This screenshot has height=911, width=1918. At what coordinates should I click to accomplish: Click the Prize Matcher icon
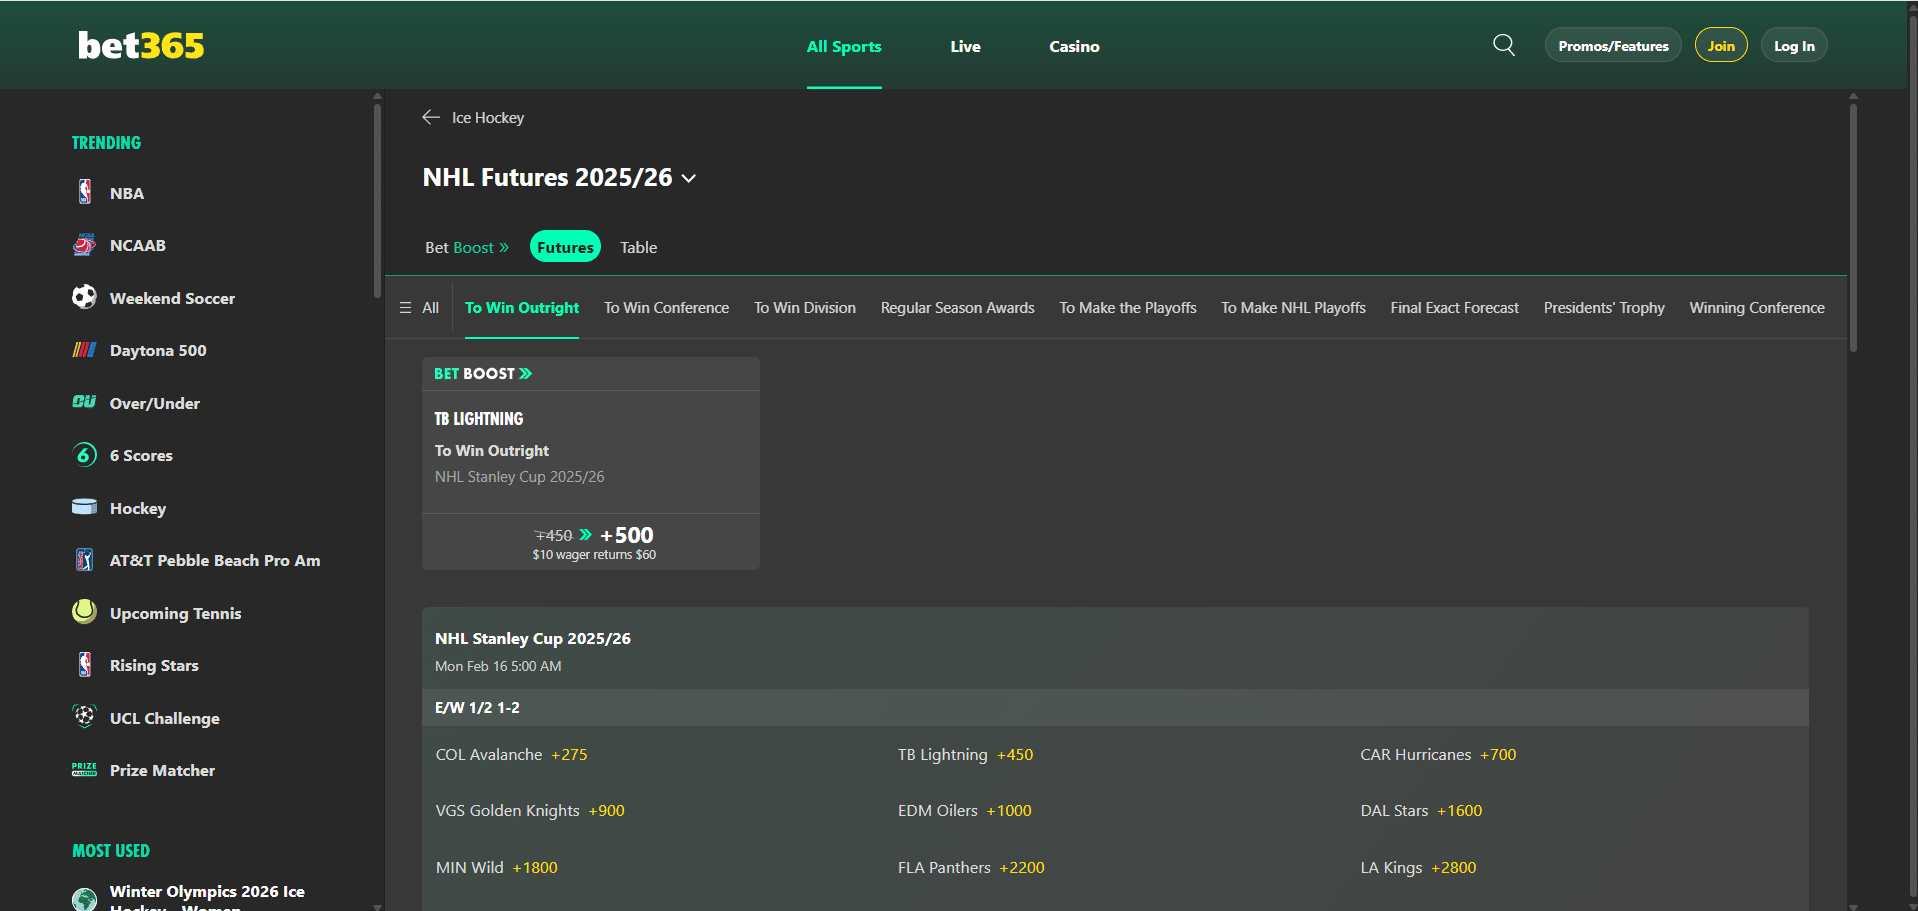point(84,769)
